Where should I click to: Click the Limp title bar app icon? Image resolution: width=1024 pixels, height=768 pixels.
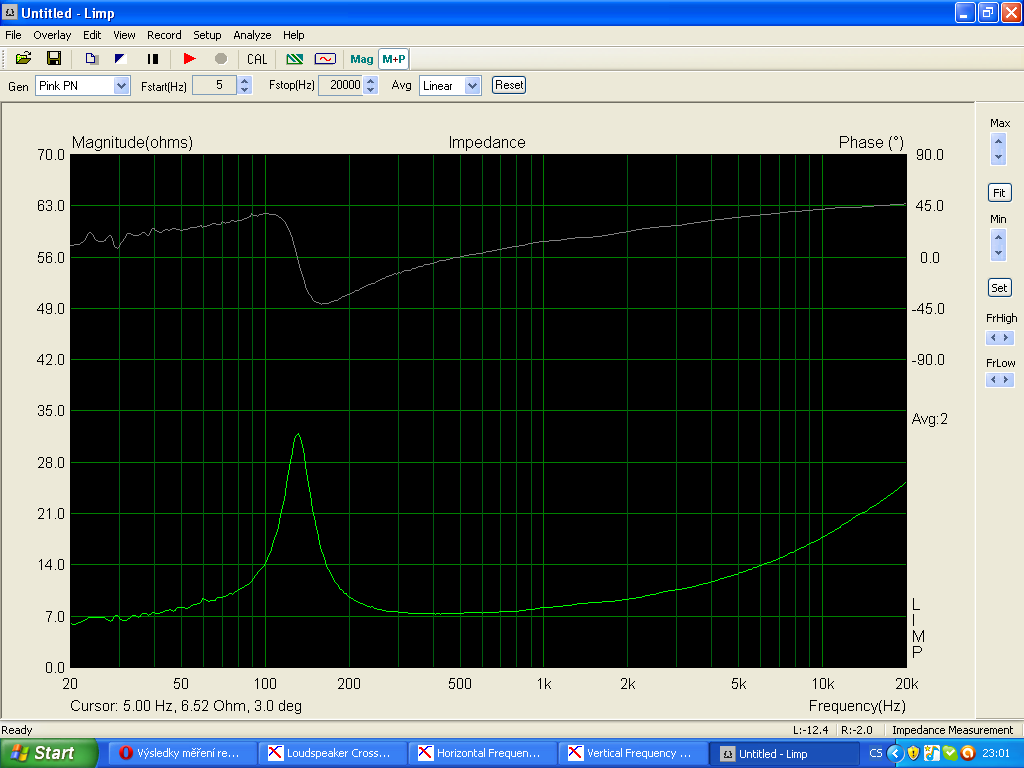10,12
